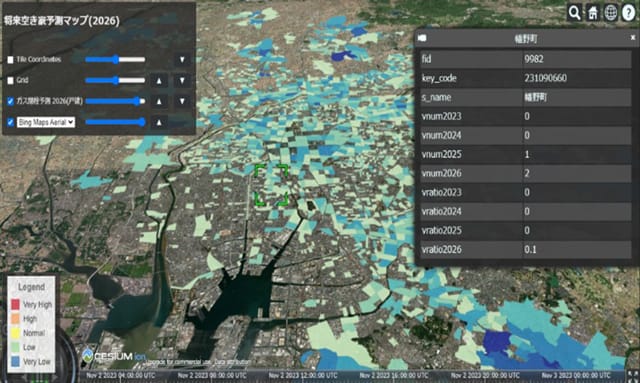Enable the Grid layer checkbox
The height and width of the screenshot is (383, 640).
click(11, 80)
